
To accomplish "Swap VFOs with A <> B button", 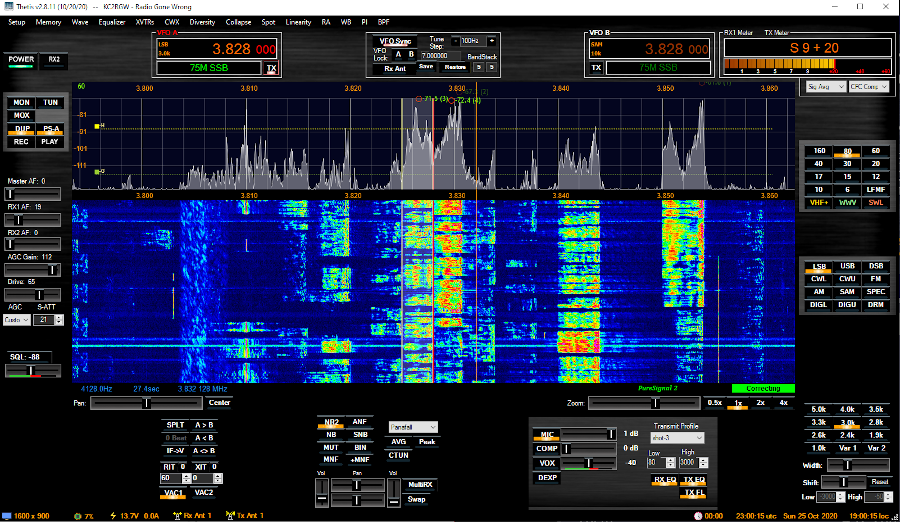I will [x=203, y=451].
